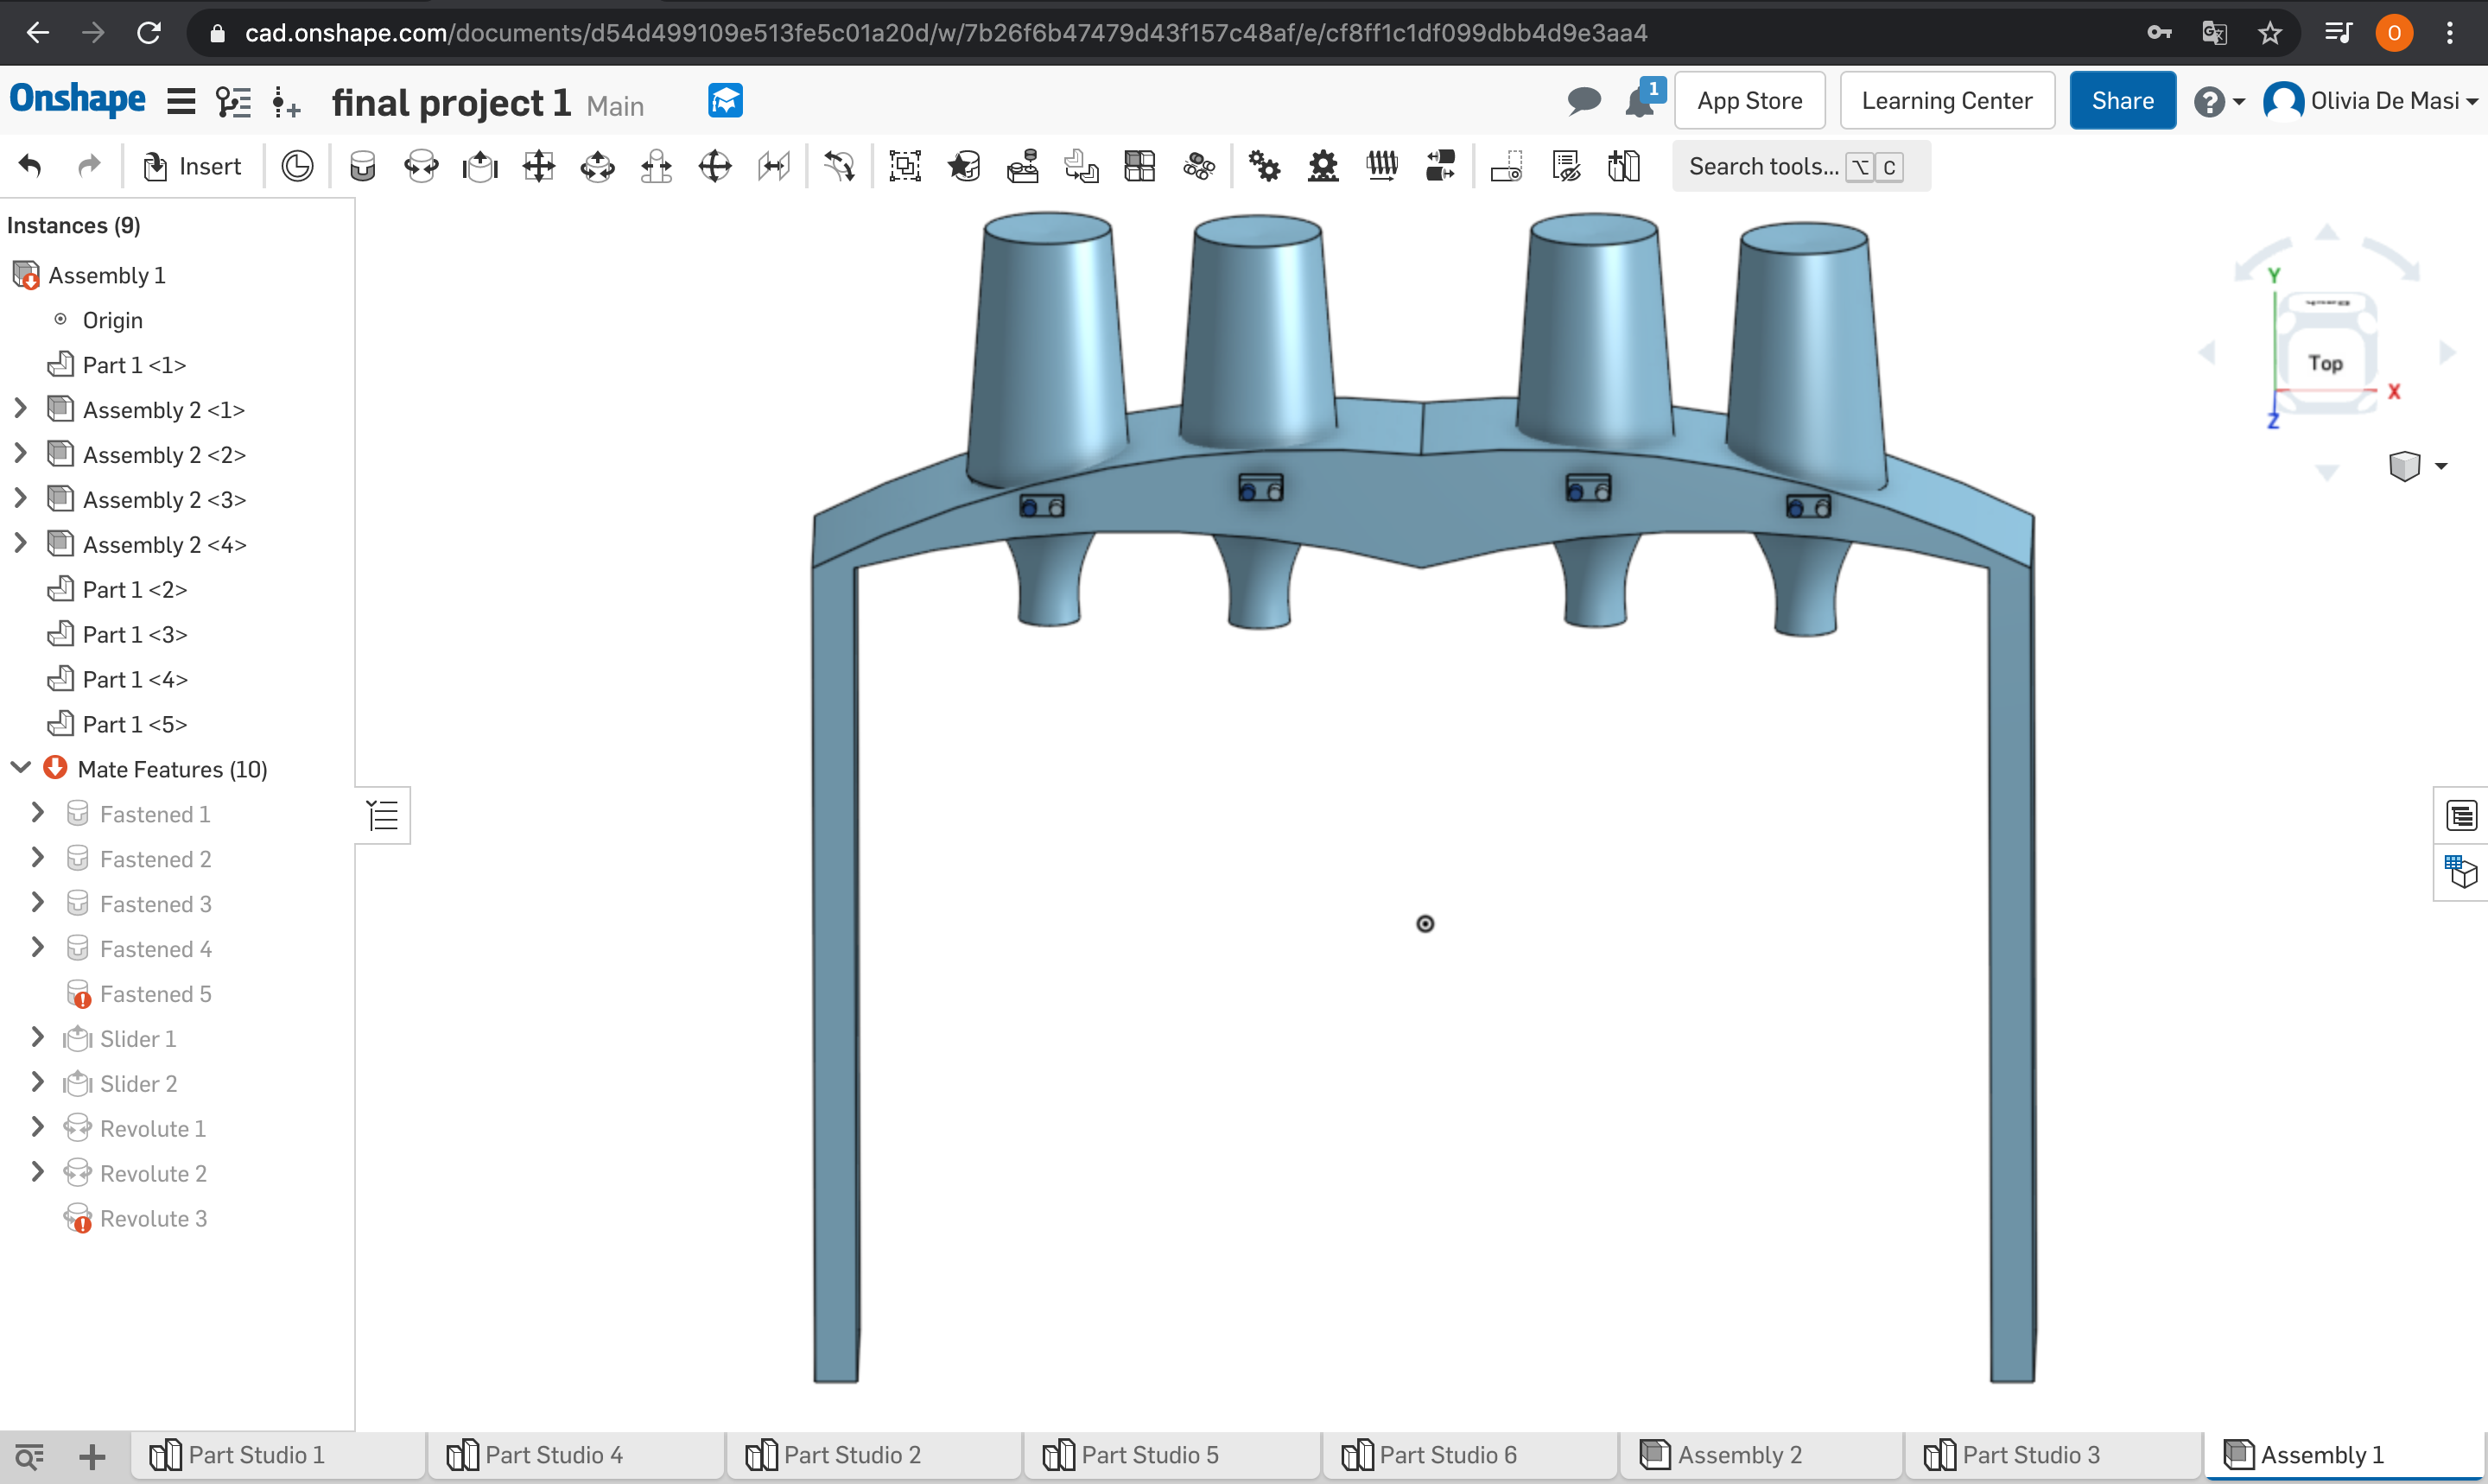Select the Cylindrical mate tool

pyautogui.click(x=597, y=166)
